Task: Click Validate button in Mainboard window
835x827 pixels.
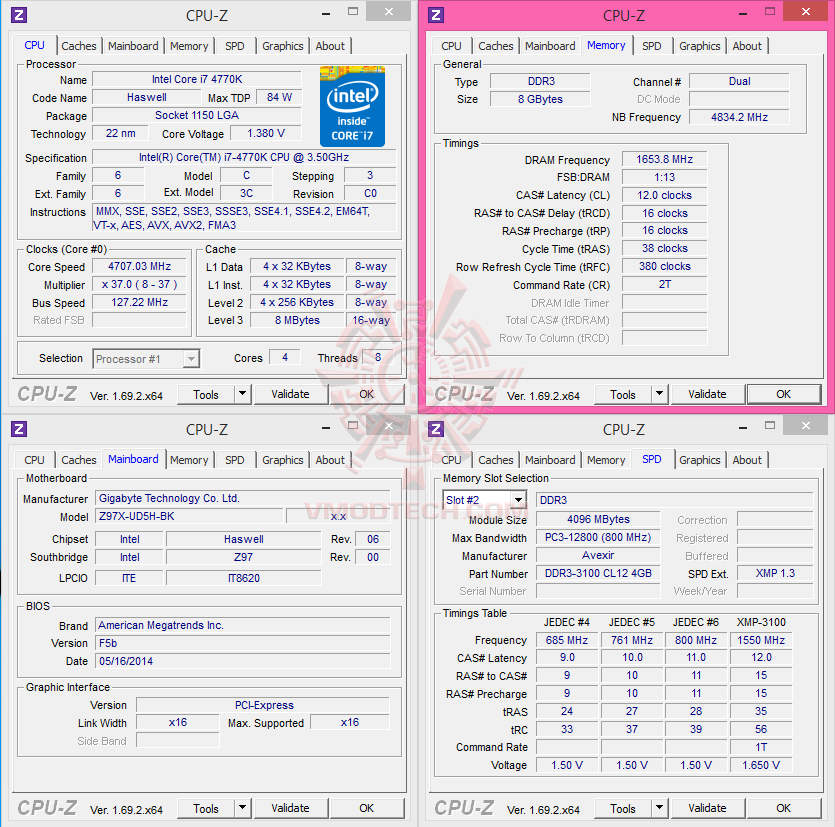Action: pyautogui.click(x=290, y=808)
